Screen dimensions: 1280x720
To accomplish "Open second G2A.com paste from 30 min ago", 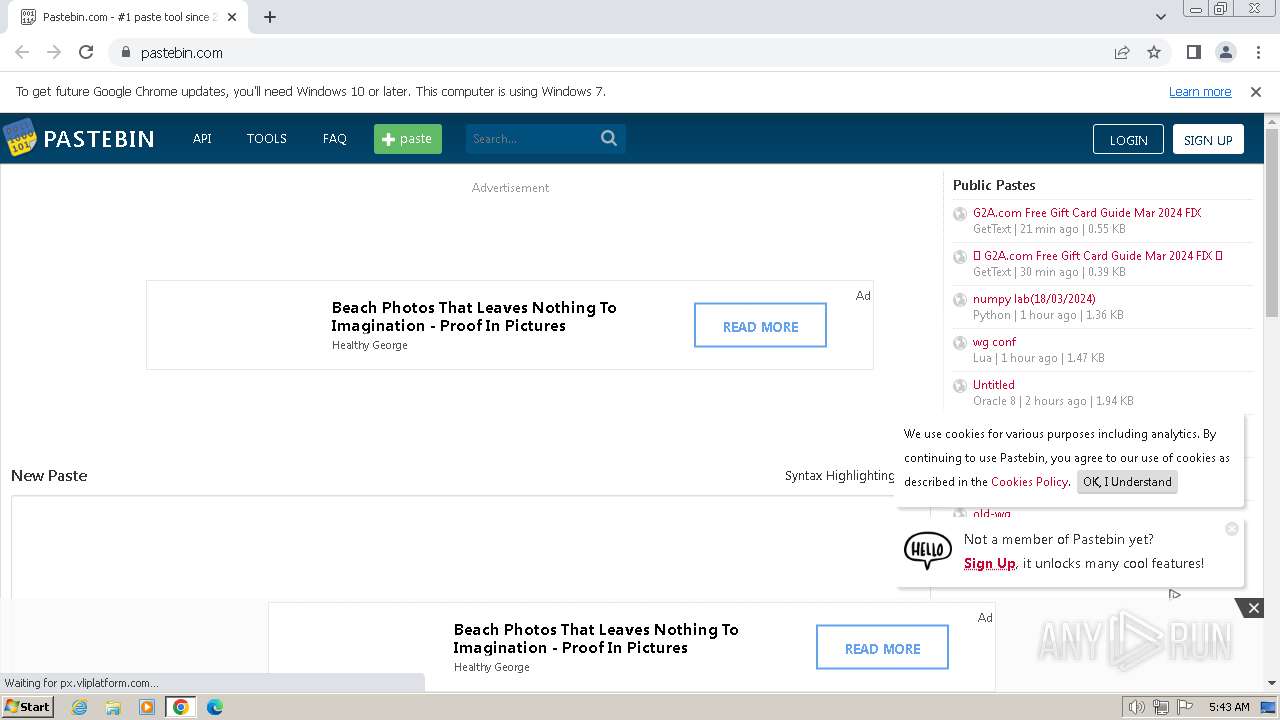I will [x=1098, y=256].
